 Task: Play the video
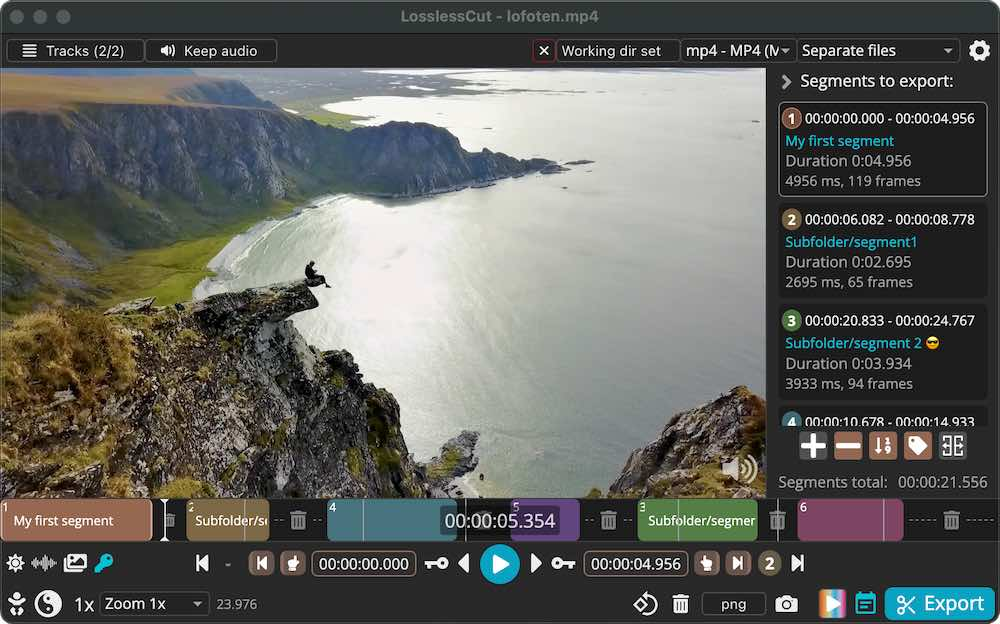coord(500,563)
